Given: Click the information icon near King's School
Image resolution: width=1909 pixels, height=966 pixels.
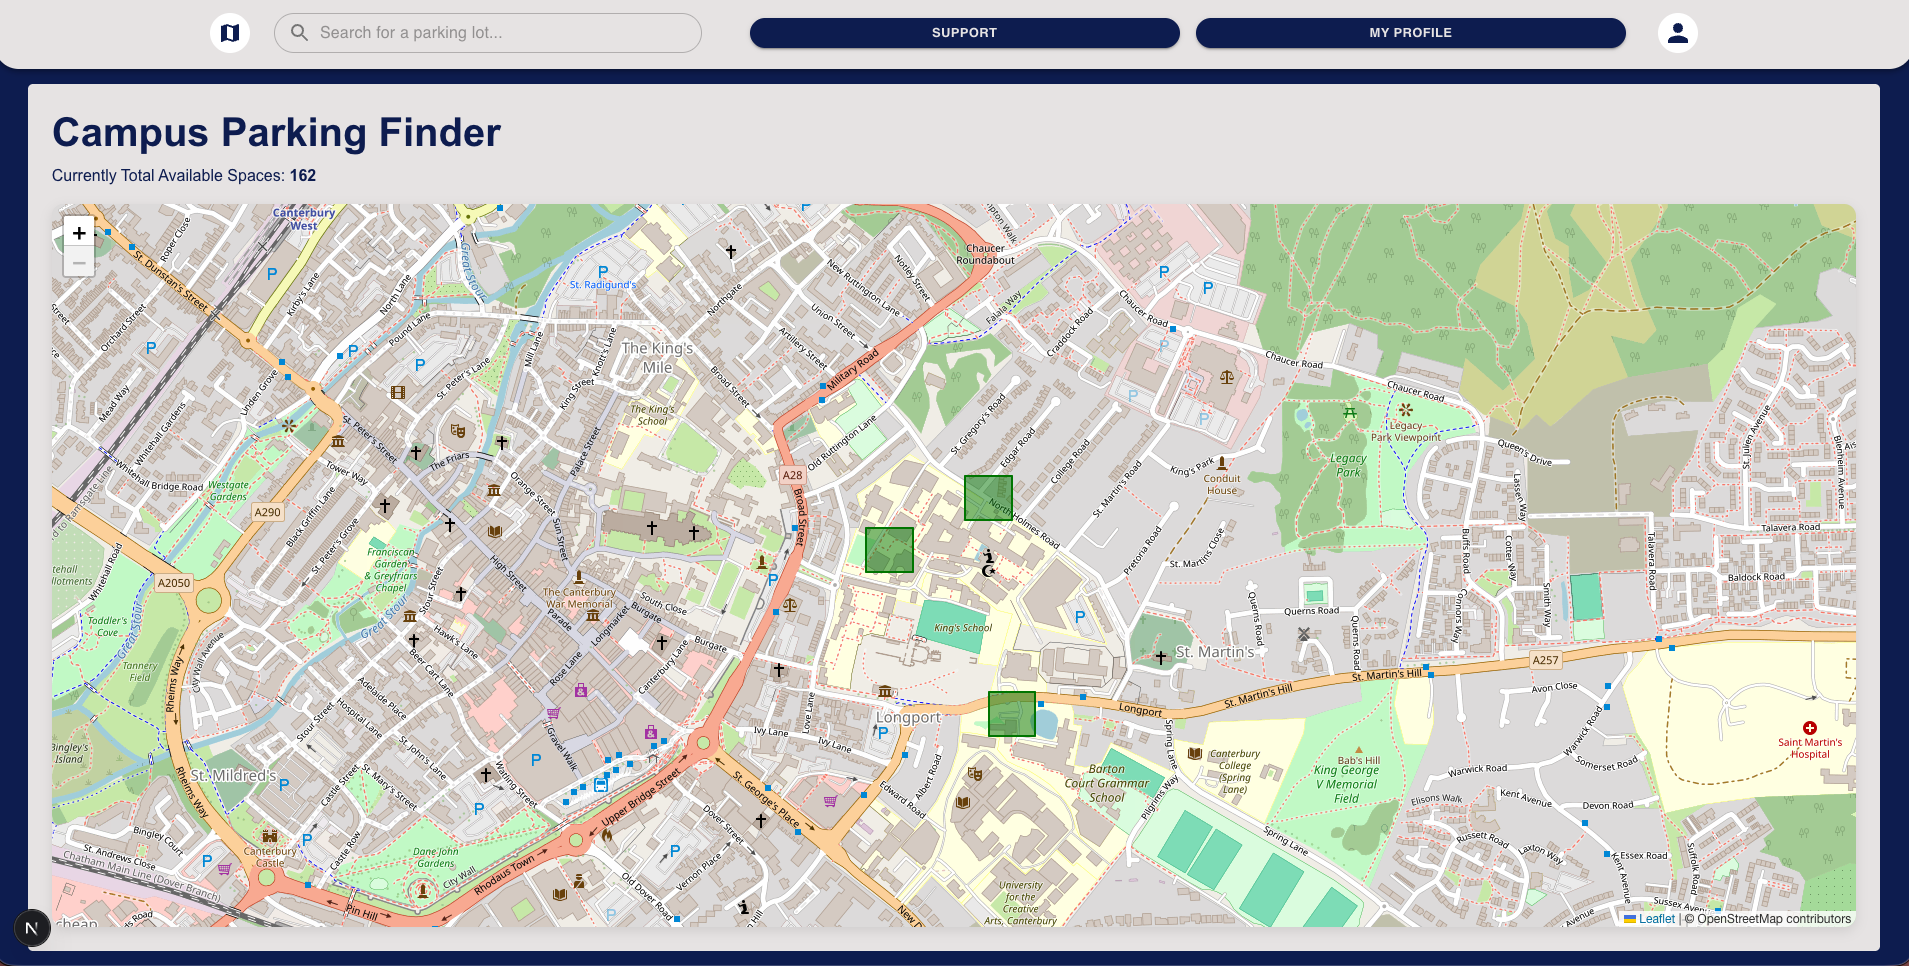Looking at the screenshot, I should 988,556.
